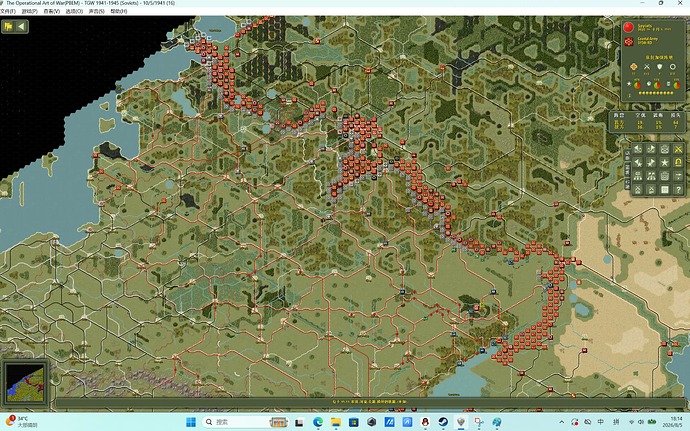
Task: Select the top vertical tab beside control grid
Action: click(628, 156)
